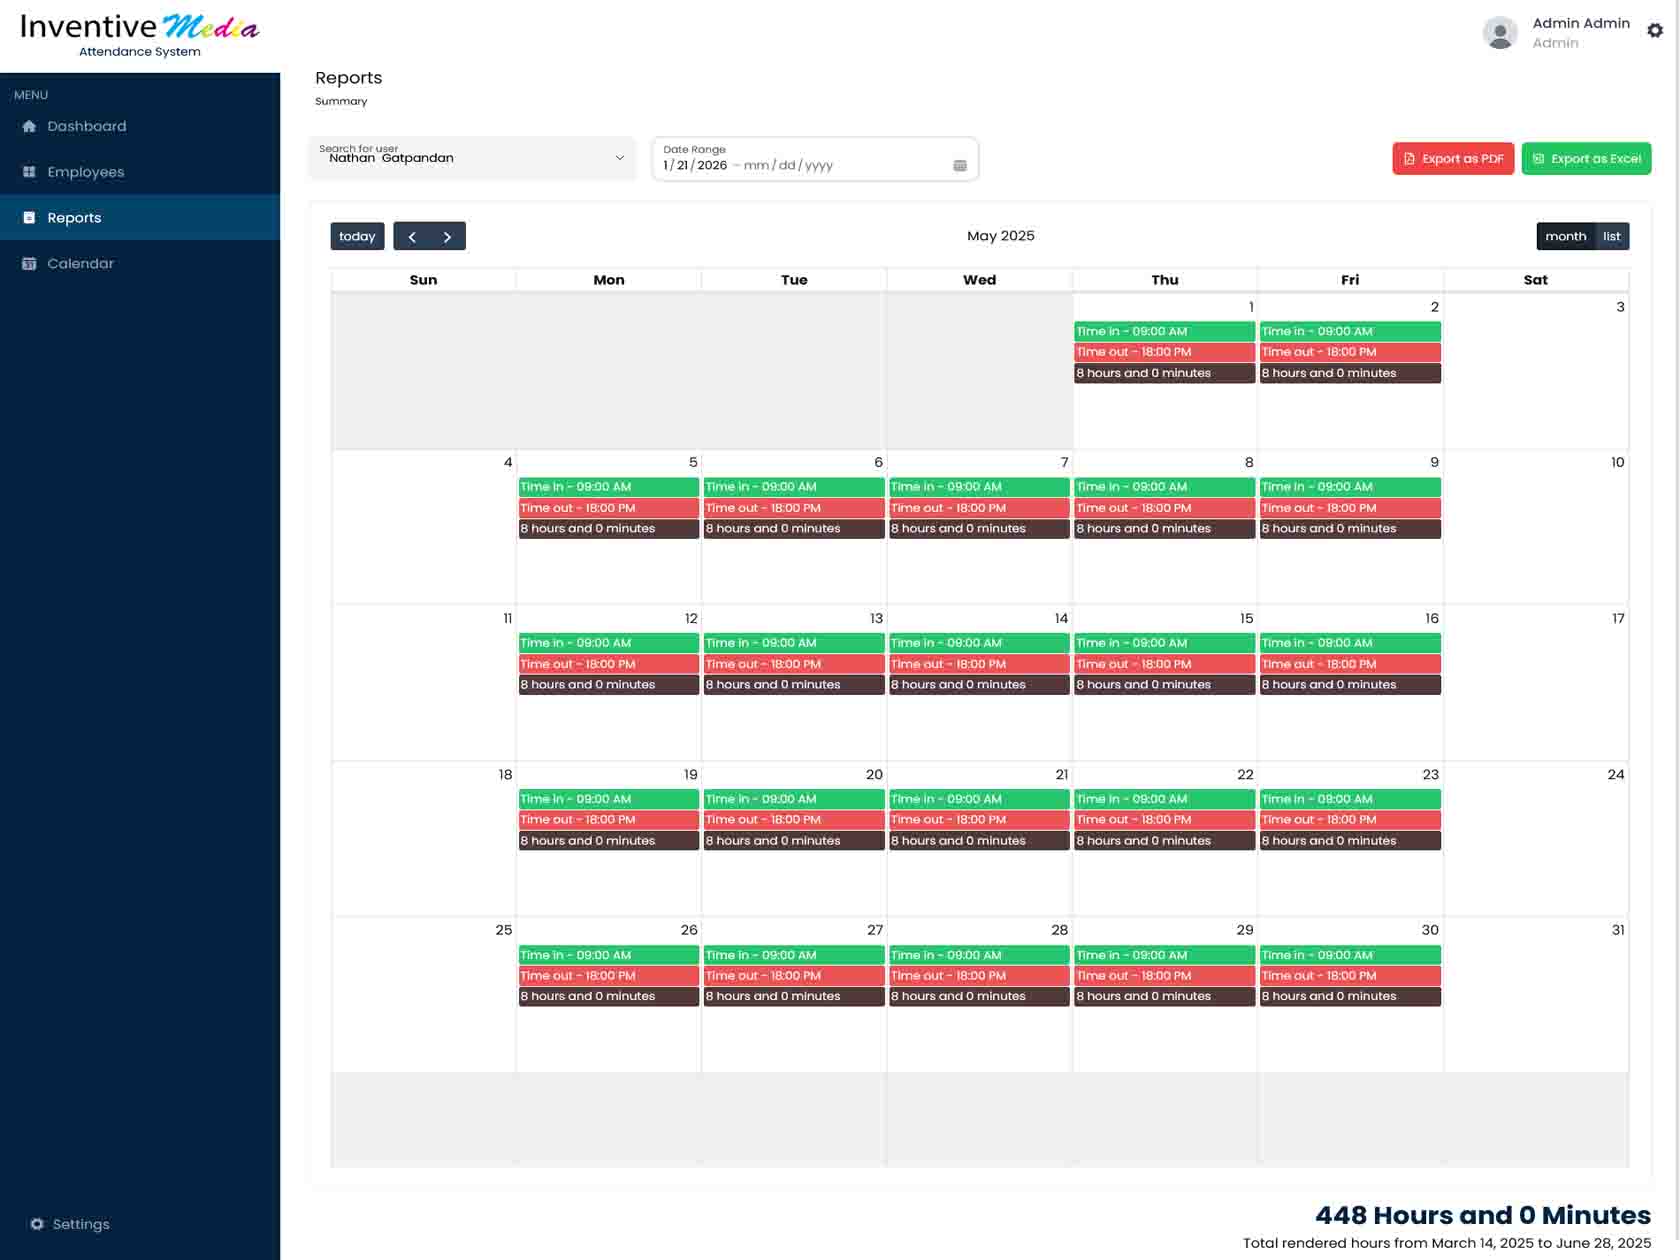This screenshot has height=1260, width=1680.
Task: Jump to today on the calendar
Action: (357, 237)
